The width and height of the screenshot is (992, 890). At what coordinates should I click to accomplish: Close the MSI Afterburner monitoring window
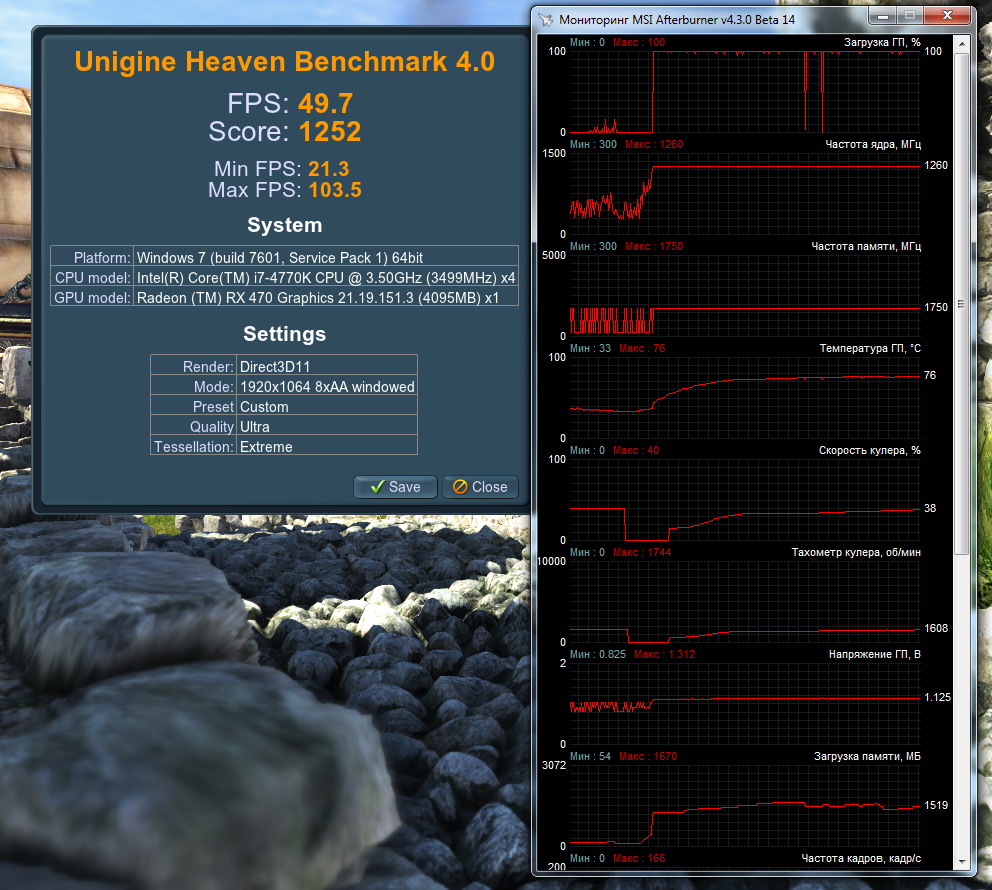947,15
